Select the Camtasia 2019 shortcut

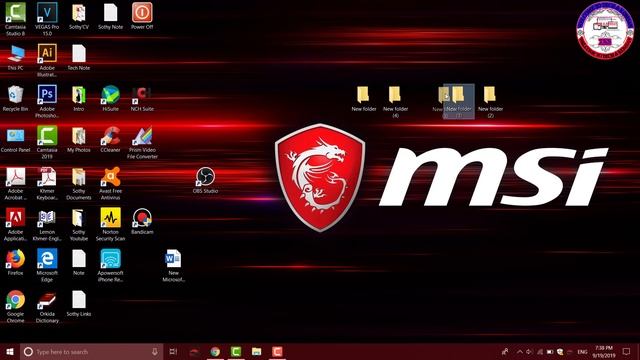click(47, 136)
